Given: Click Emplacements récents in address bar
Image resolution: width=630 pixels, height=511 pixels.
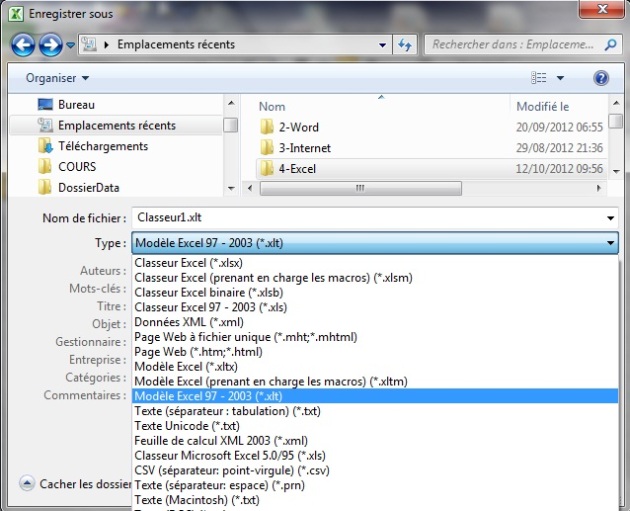Looking at the screenshot, I should (x=176, y=45).
